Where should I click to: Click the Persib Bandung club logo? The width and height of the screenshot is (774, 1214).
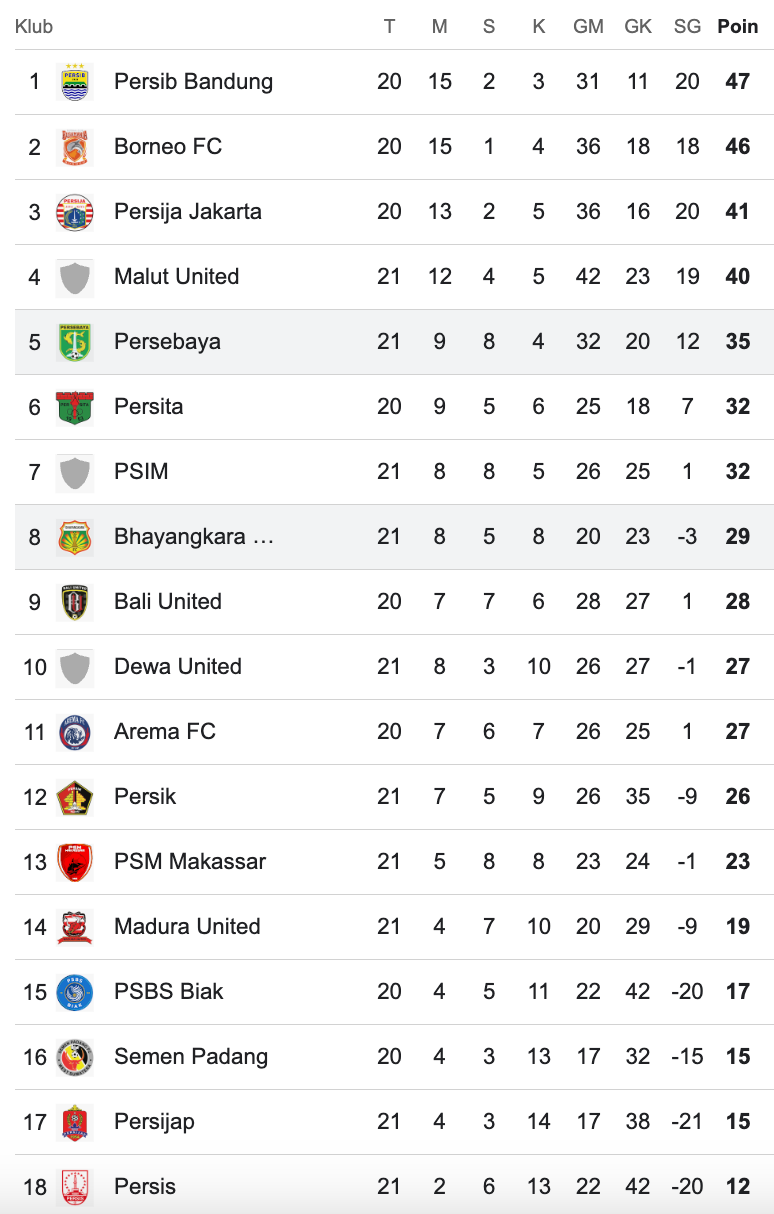point(75,82)
